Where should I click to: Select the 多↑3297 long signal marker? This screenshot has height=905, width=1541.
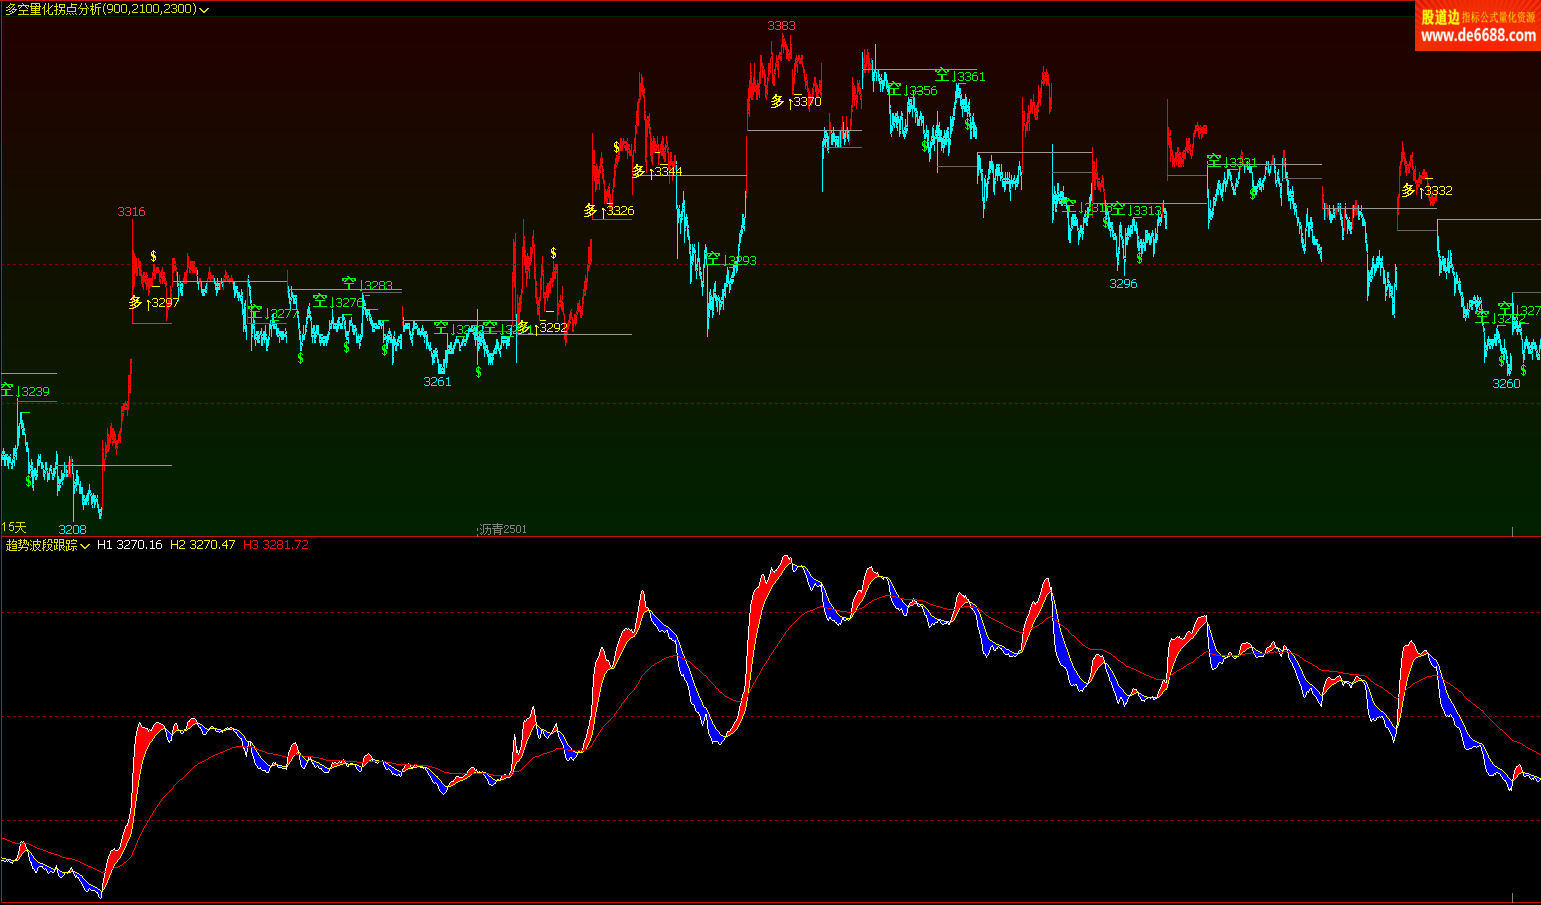click(x=154, y=302)
